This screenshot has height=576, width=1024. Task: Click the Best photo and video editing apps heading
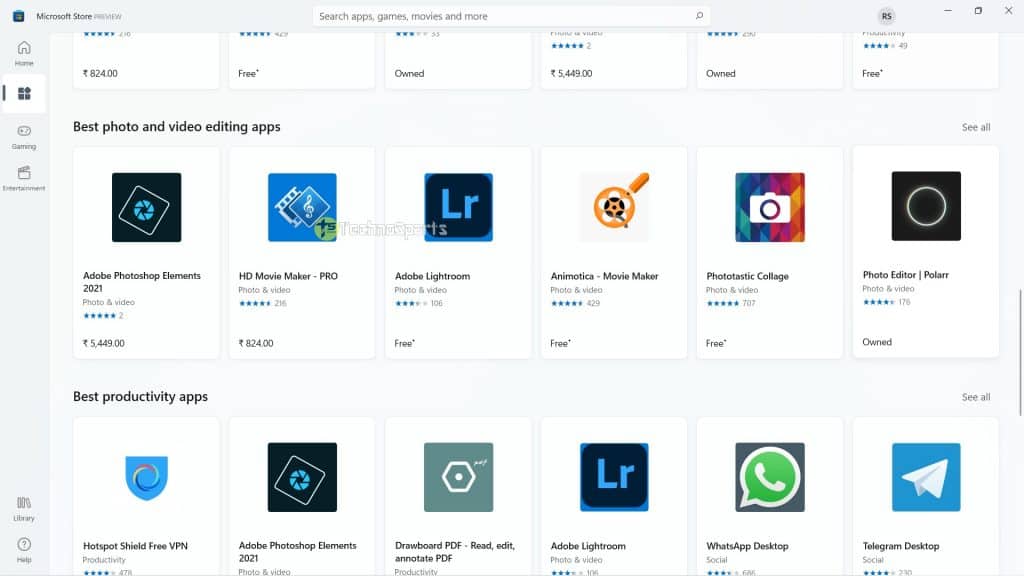(x=176, y=127)
